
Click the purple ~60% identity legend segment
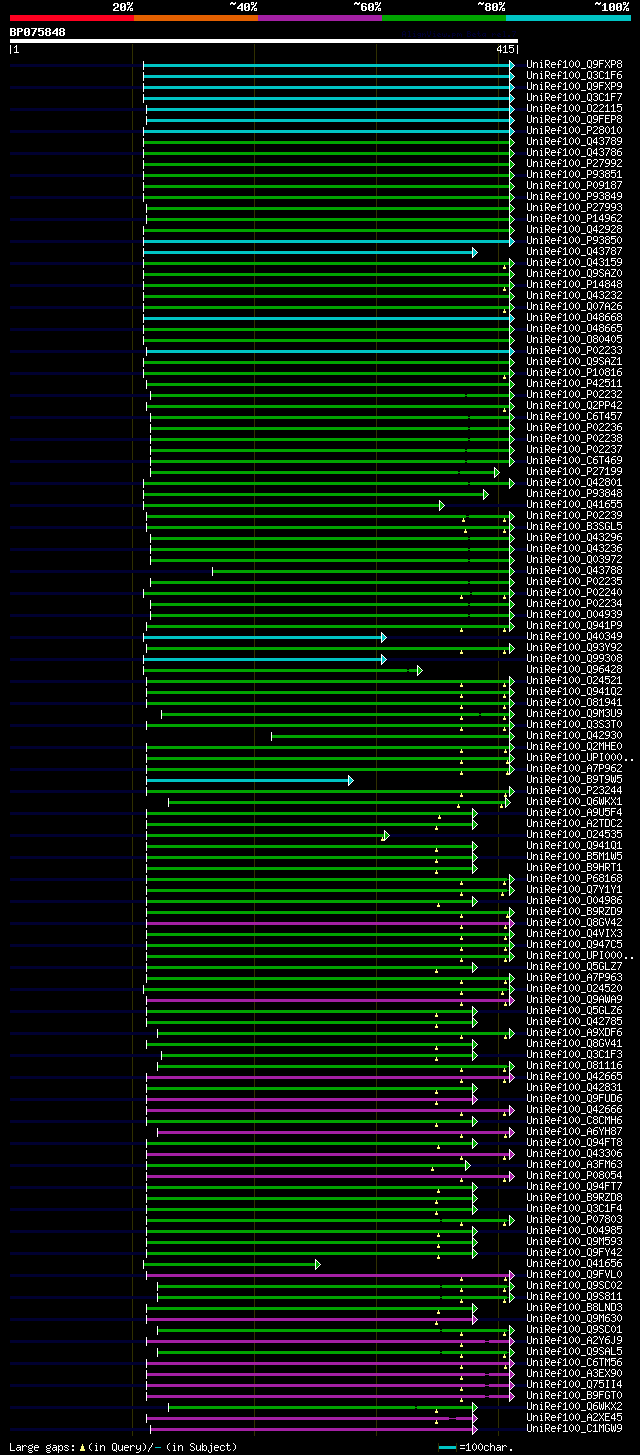pyautogui.click(x=320, y=18)
